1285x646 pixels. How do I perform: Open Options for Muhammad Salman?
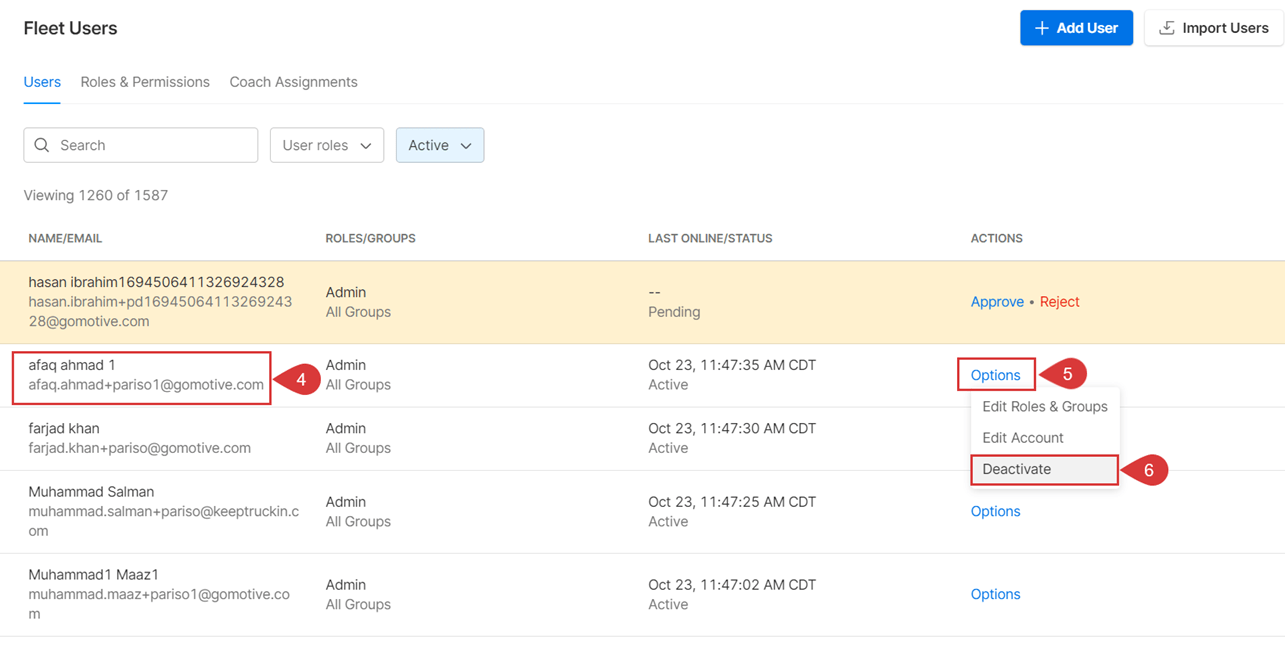click(995, 511)
